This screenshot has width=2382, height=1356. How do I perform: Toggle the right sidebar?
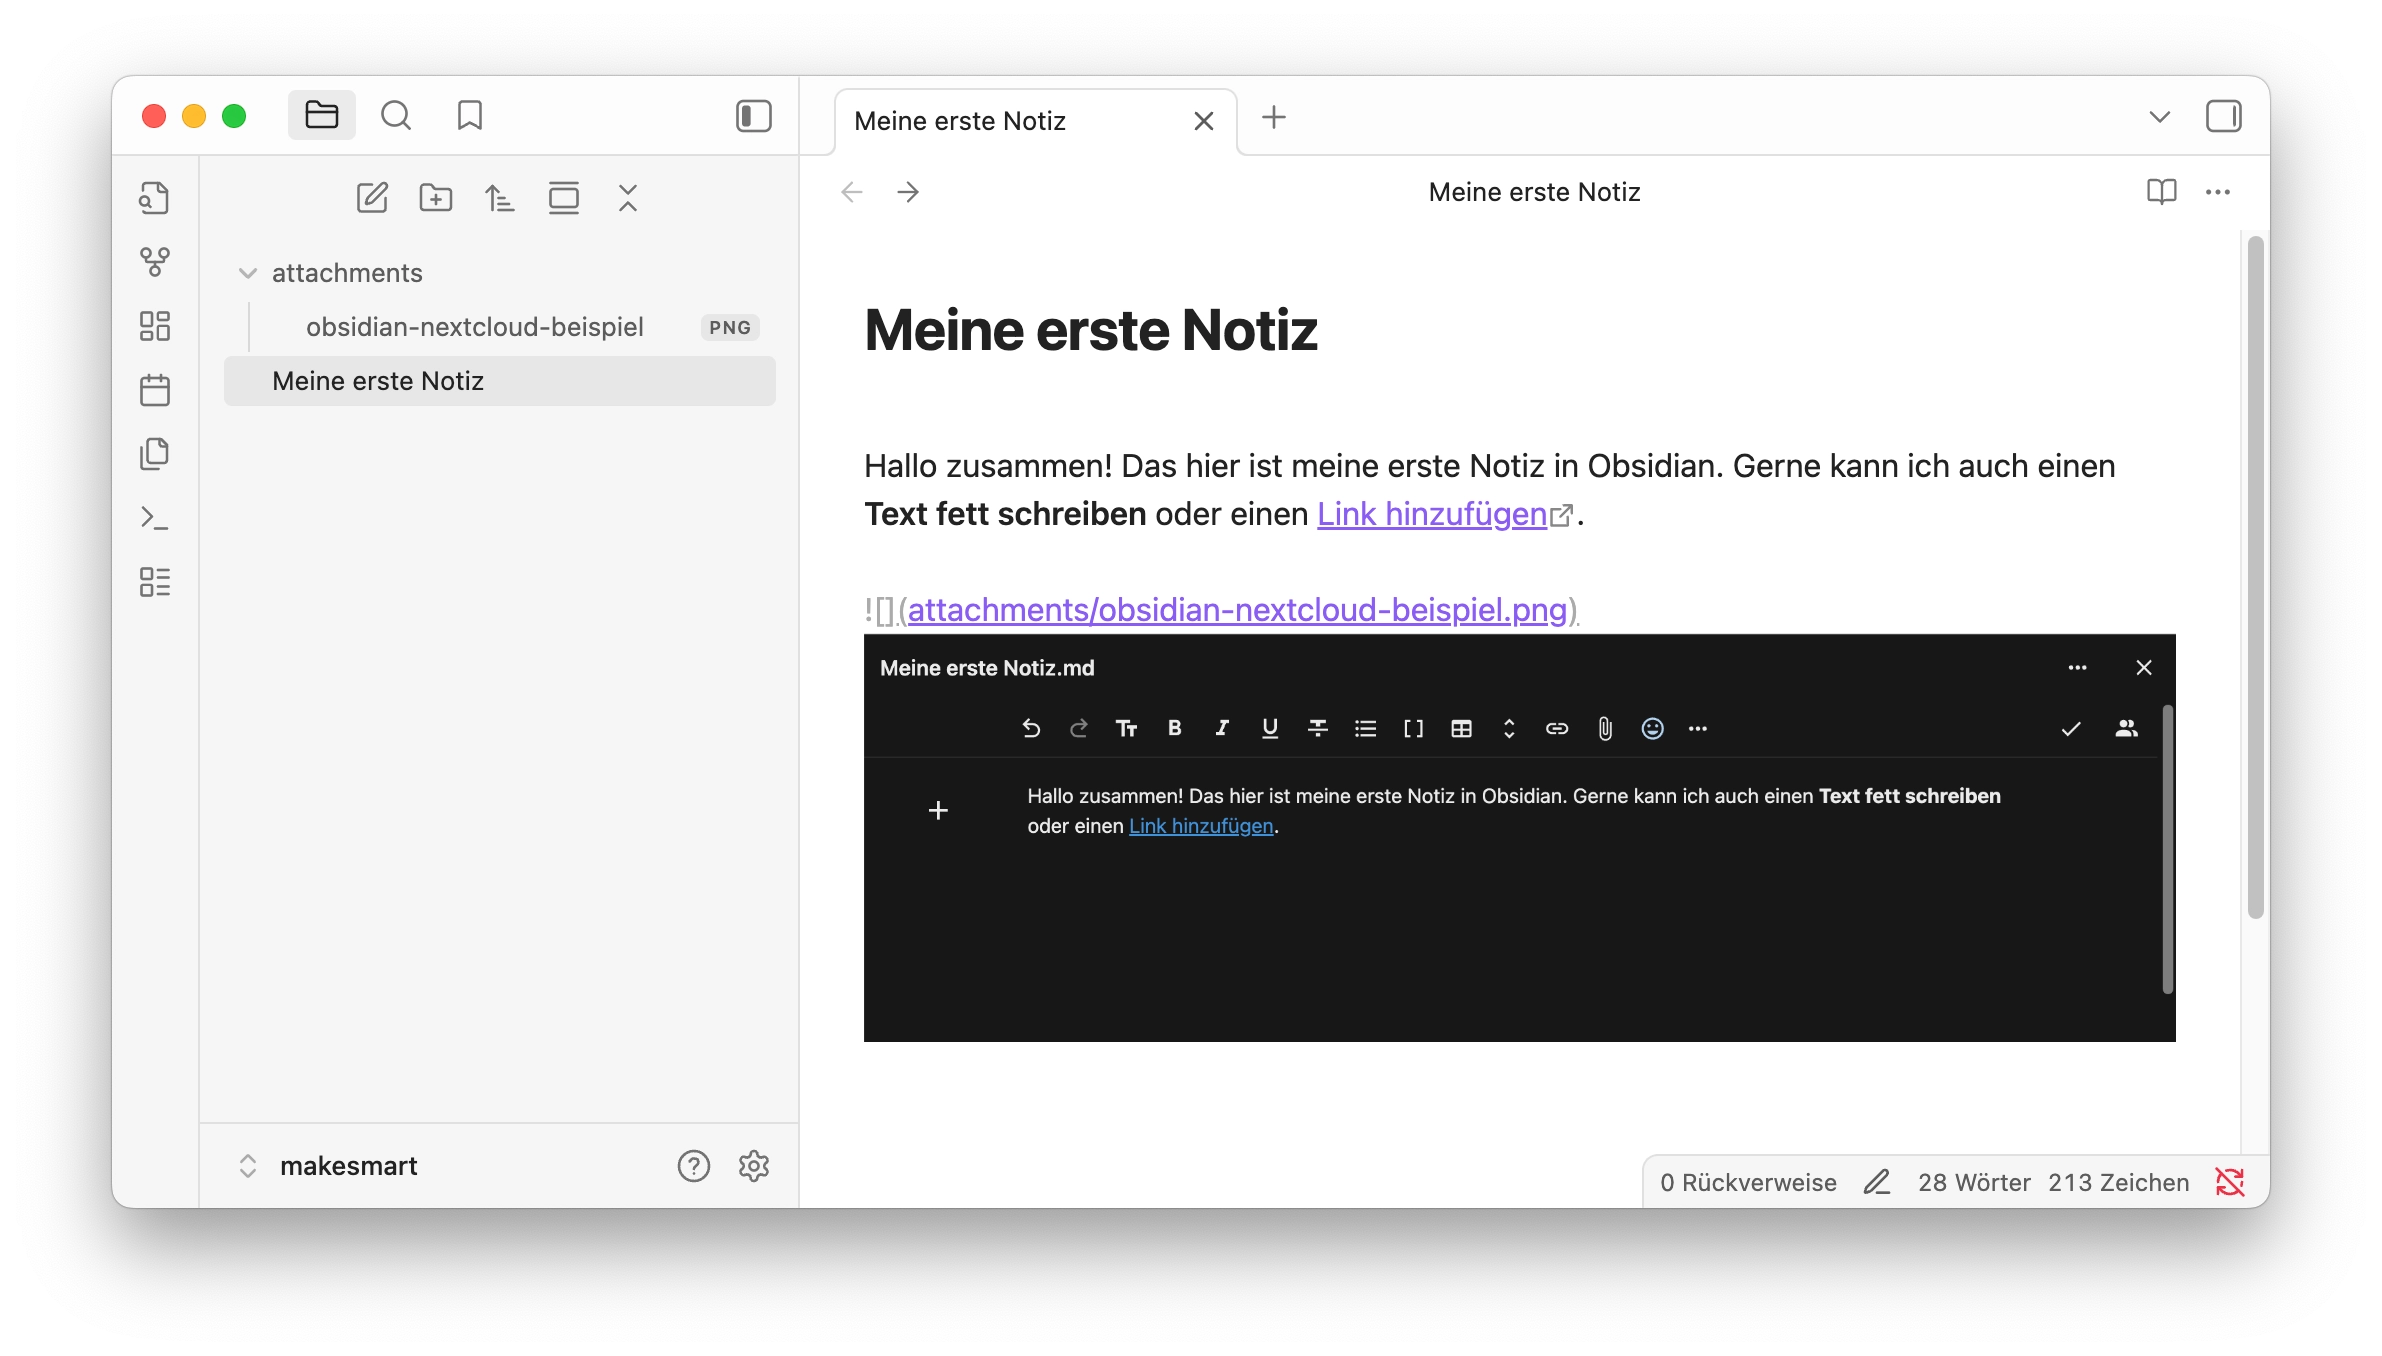pos(2223,116)
